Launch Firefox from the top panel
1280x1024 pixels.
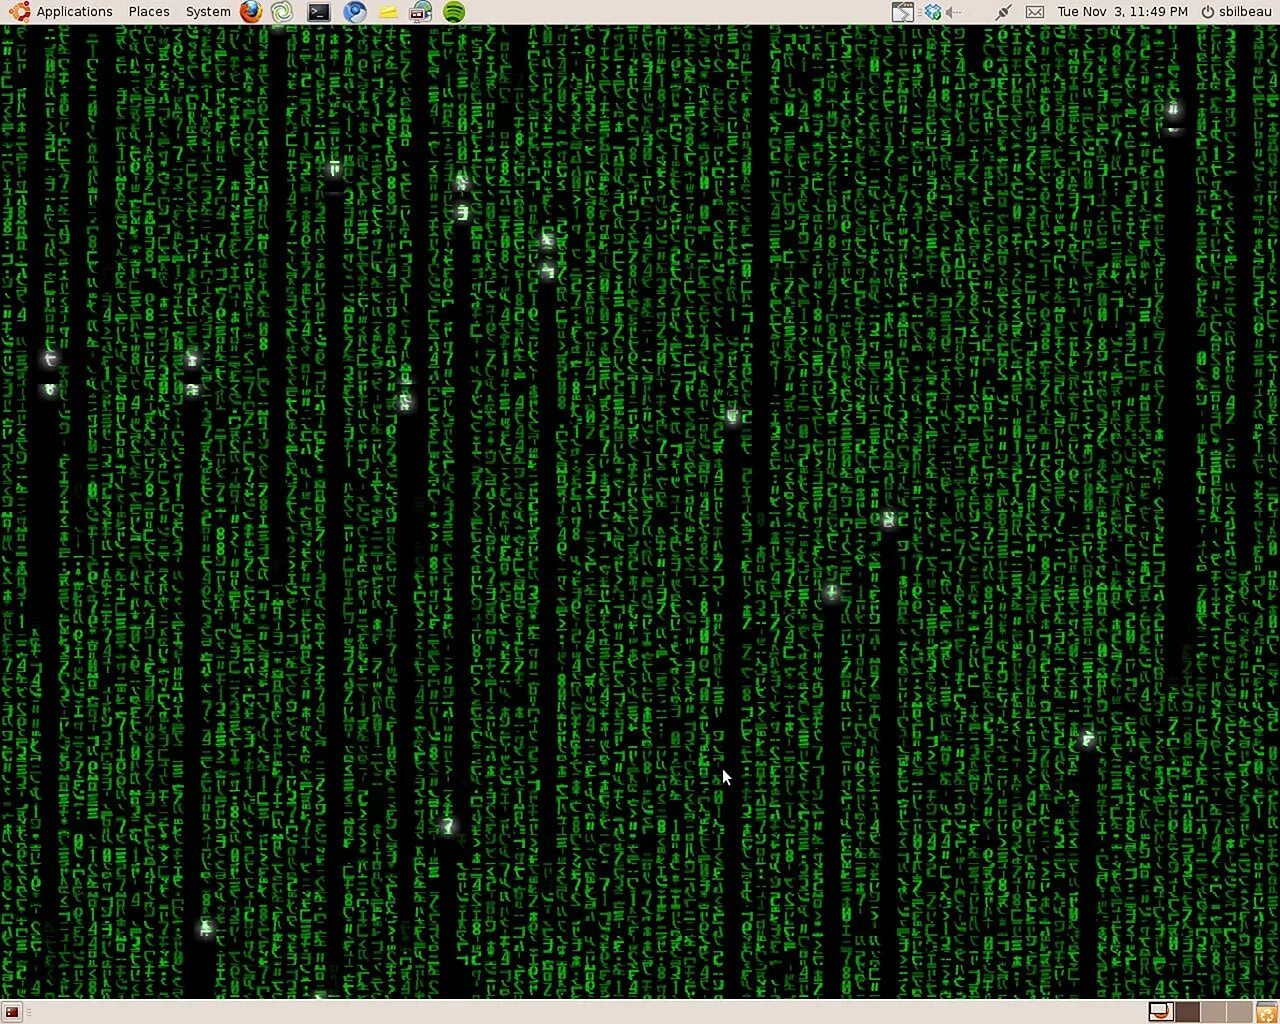[x=251, y=12]
